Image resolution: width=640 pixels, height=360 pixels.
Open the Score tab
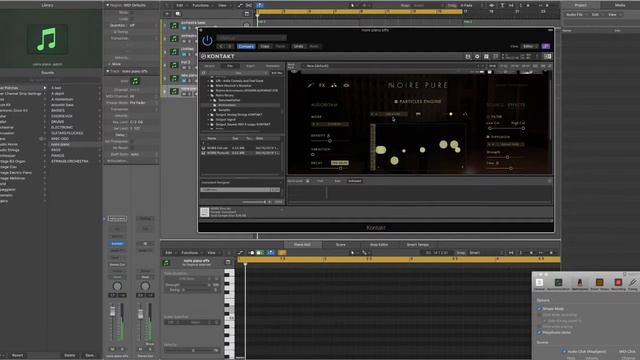tap(340, 244)
